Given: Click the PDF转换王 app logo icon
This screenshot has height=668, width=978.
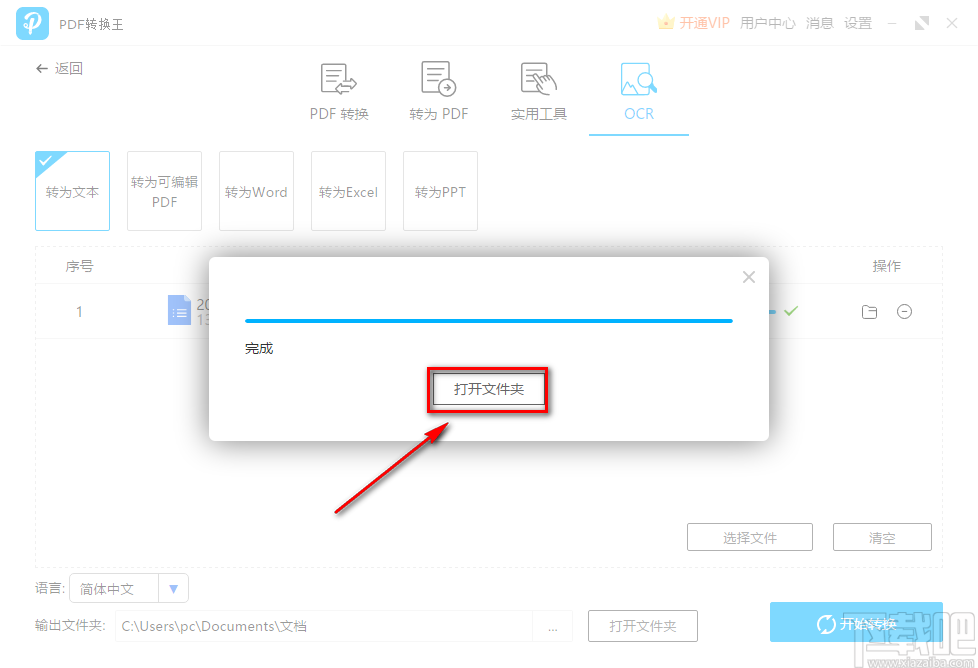Looking at the screenshot, I should coord(32,22).
